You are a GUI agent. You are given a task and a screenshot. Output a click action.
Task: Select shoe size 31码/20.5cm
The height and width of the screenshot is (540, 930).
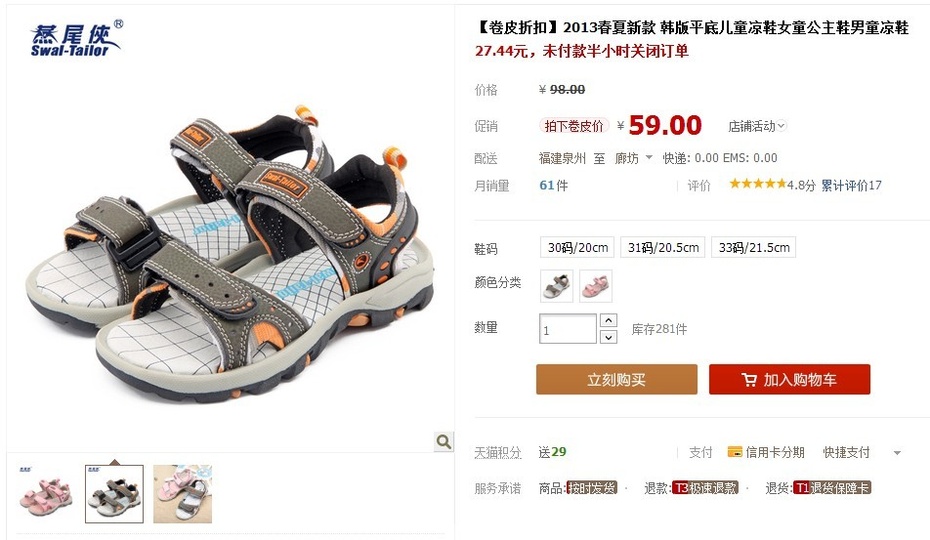tap(663, 247)
